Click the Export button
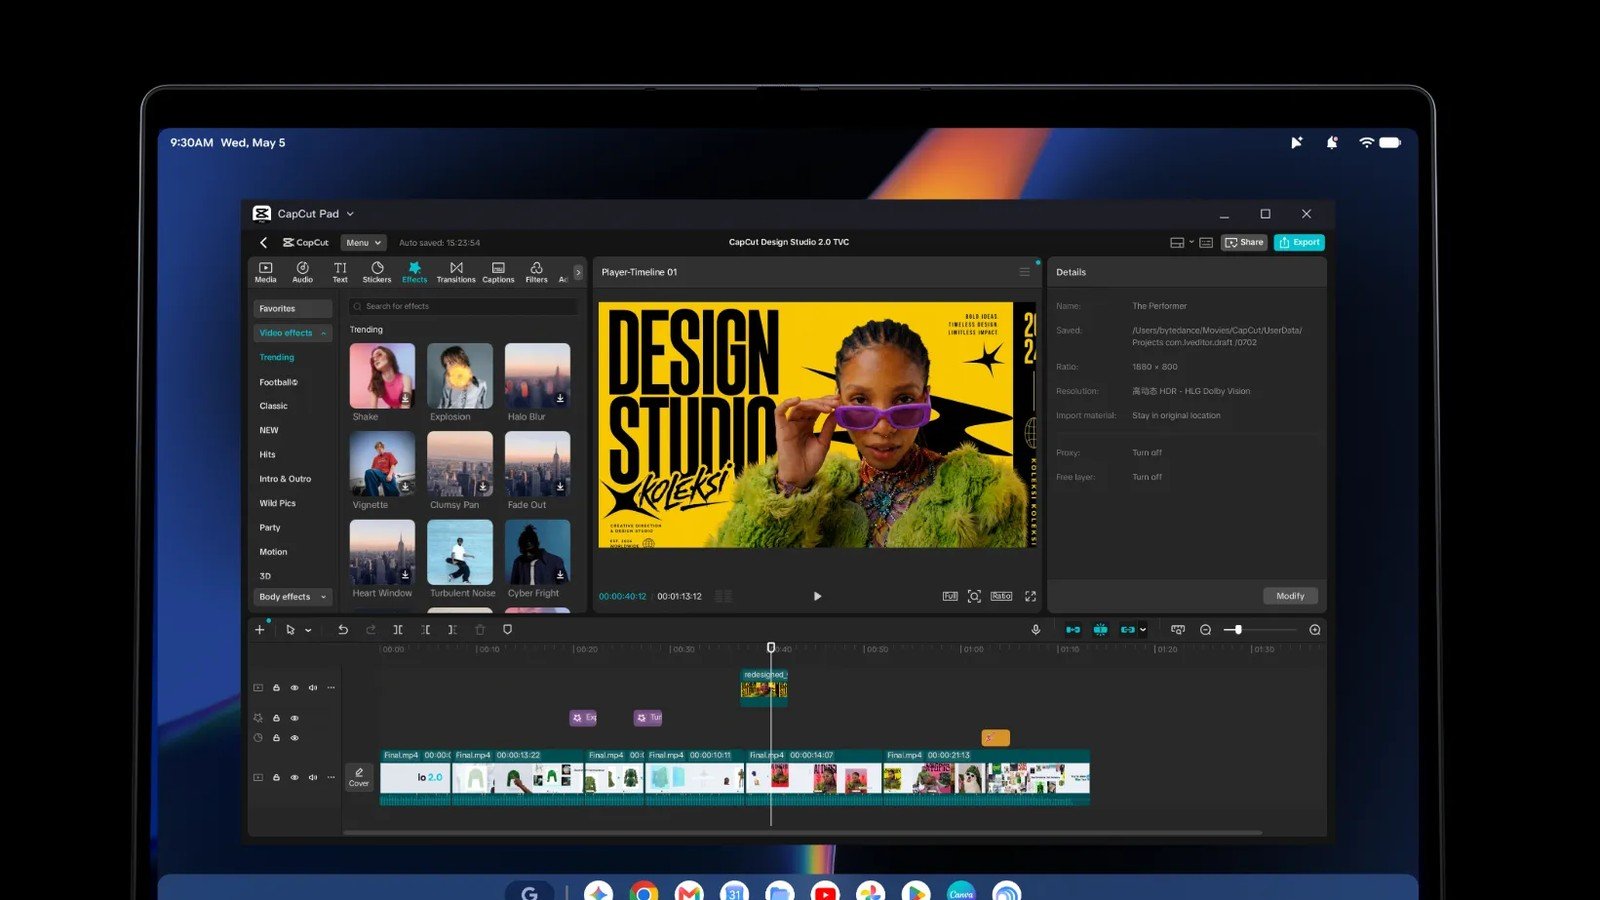This screenshot has width=1600, height=900. click(1299, 242)
